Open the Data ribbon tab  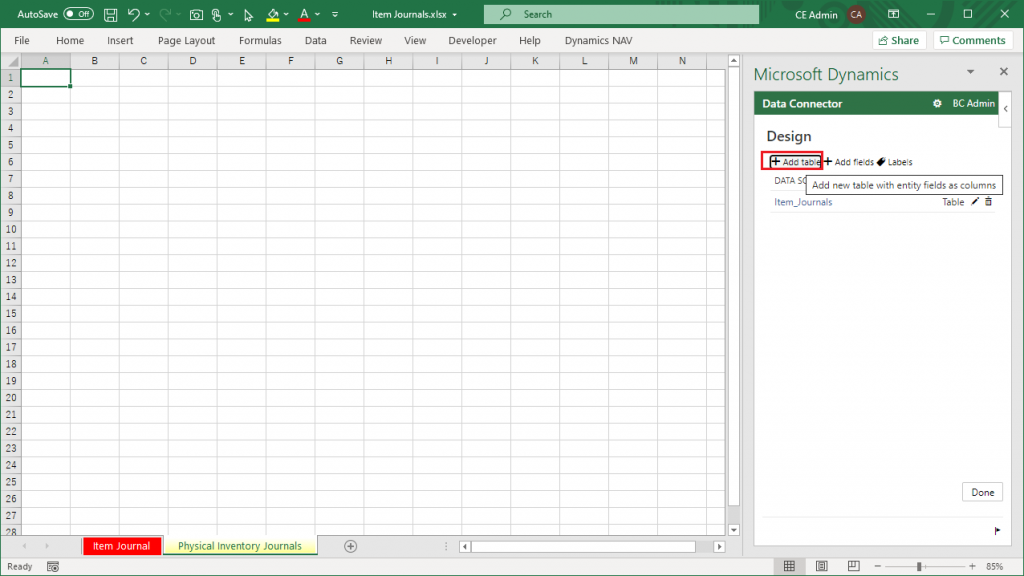[x=315, y=40]
